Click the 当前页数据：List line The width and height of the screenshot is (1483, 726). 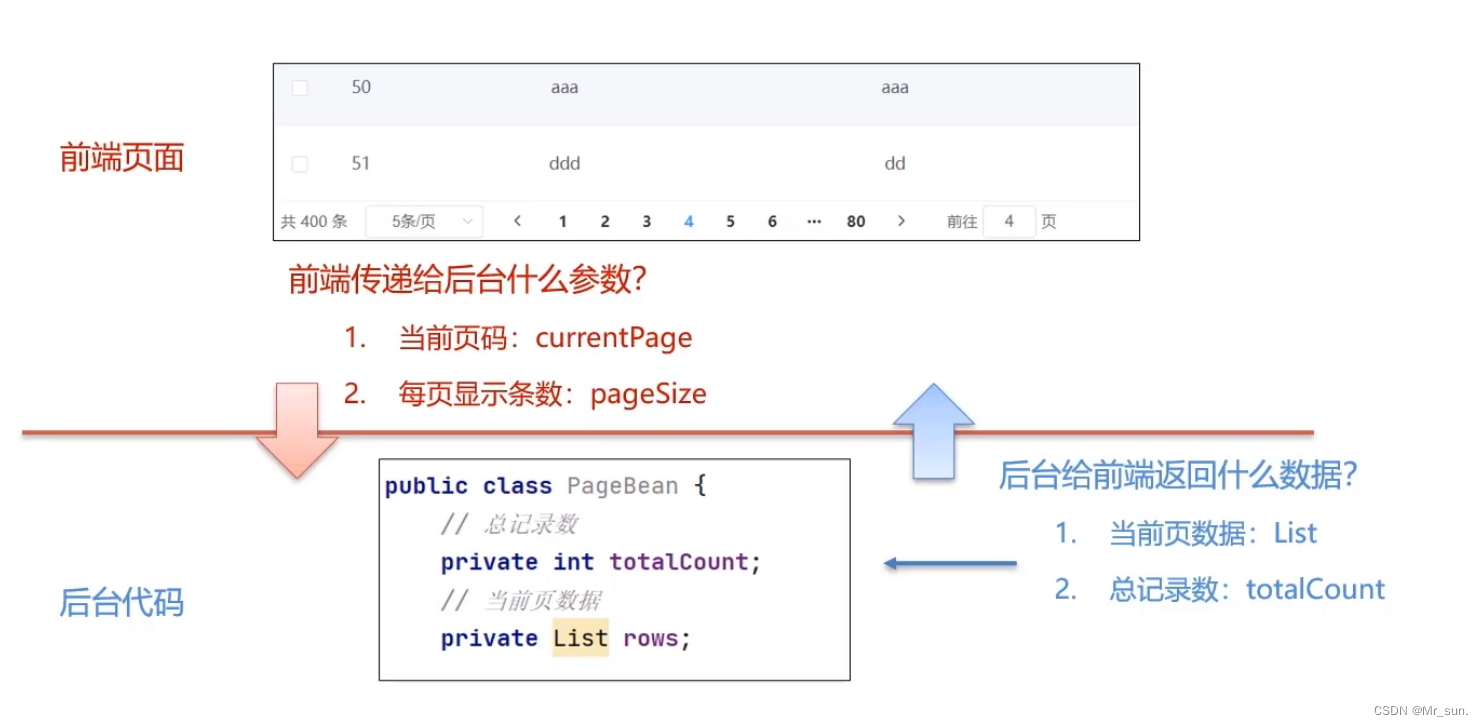[1186, 534]
